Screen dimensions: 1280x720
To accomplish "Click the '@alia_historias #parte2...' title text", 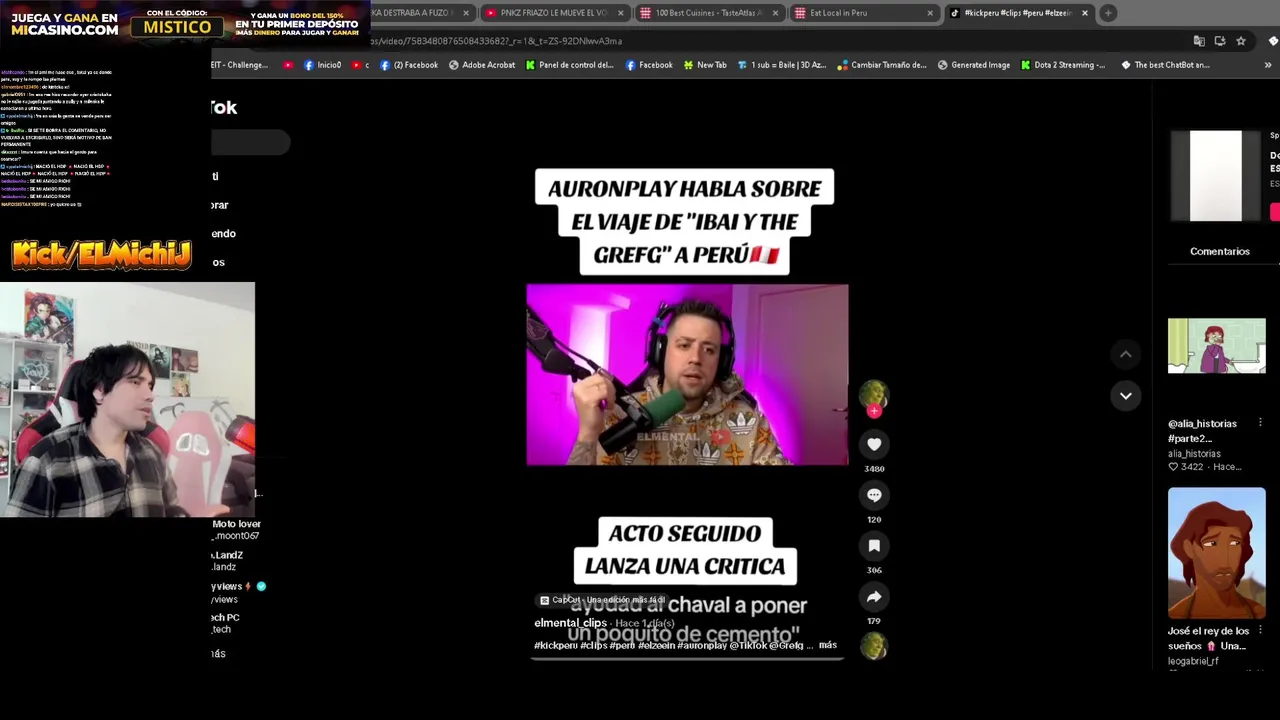I will click(1203, 431).
